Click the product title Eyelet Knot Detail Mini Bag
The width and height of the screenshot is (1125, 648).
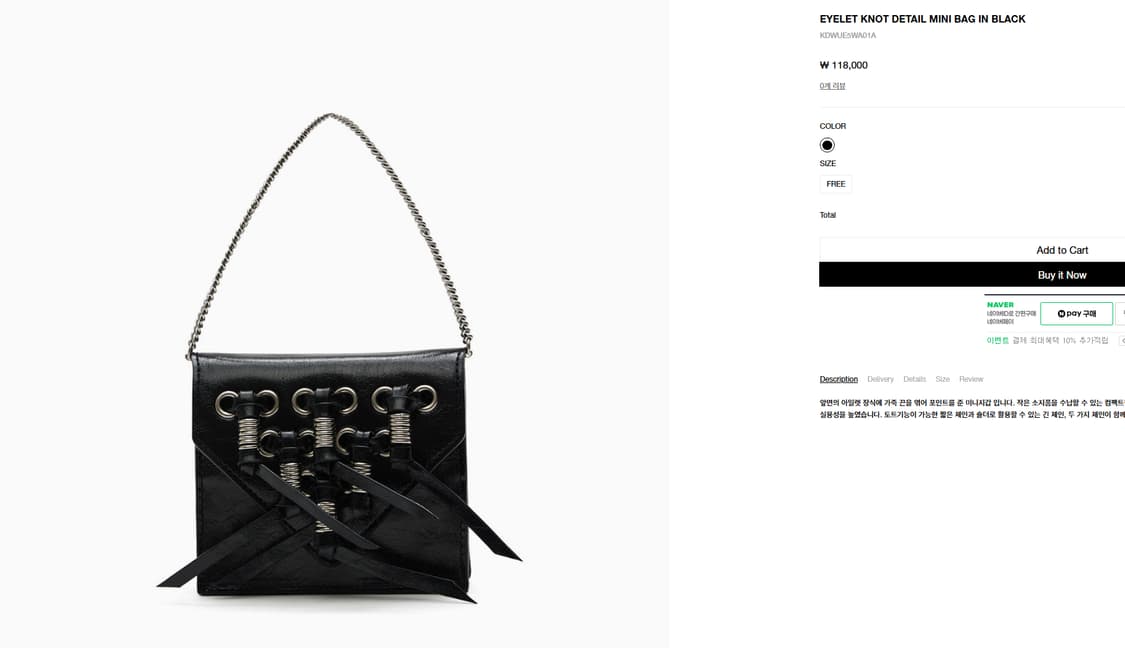[x=922, y=19]
